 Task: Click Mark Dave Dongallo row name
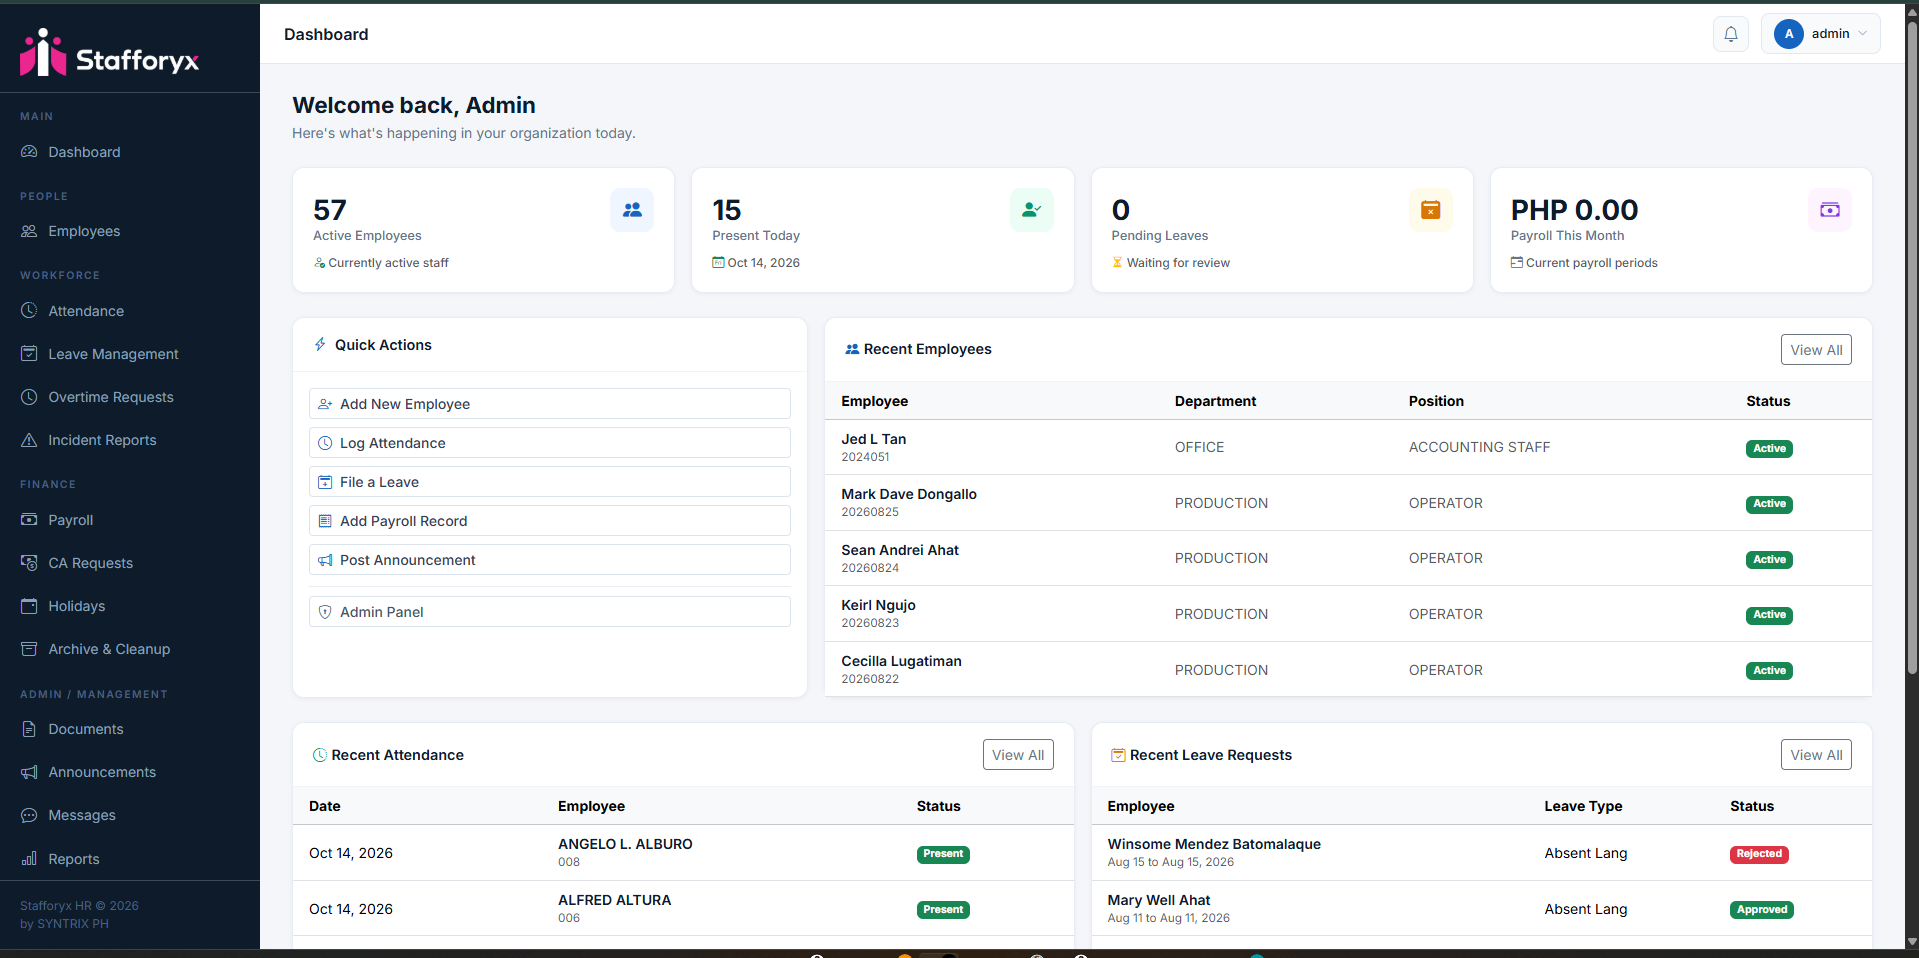(x=909, y=494)
